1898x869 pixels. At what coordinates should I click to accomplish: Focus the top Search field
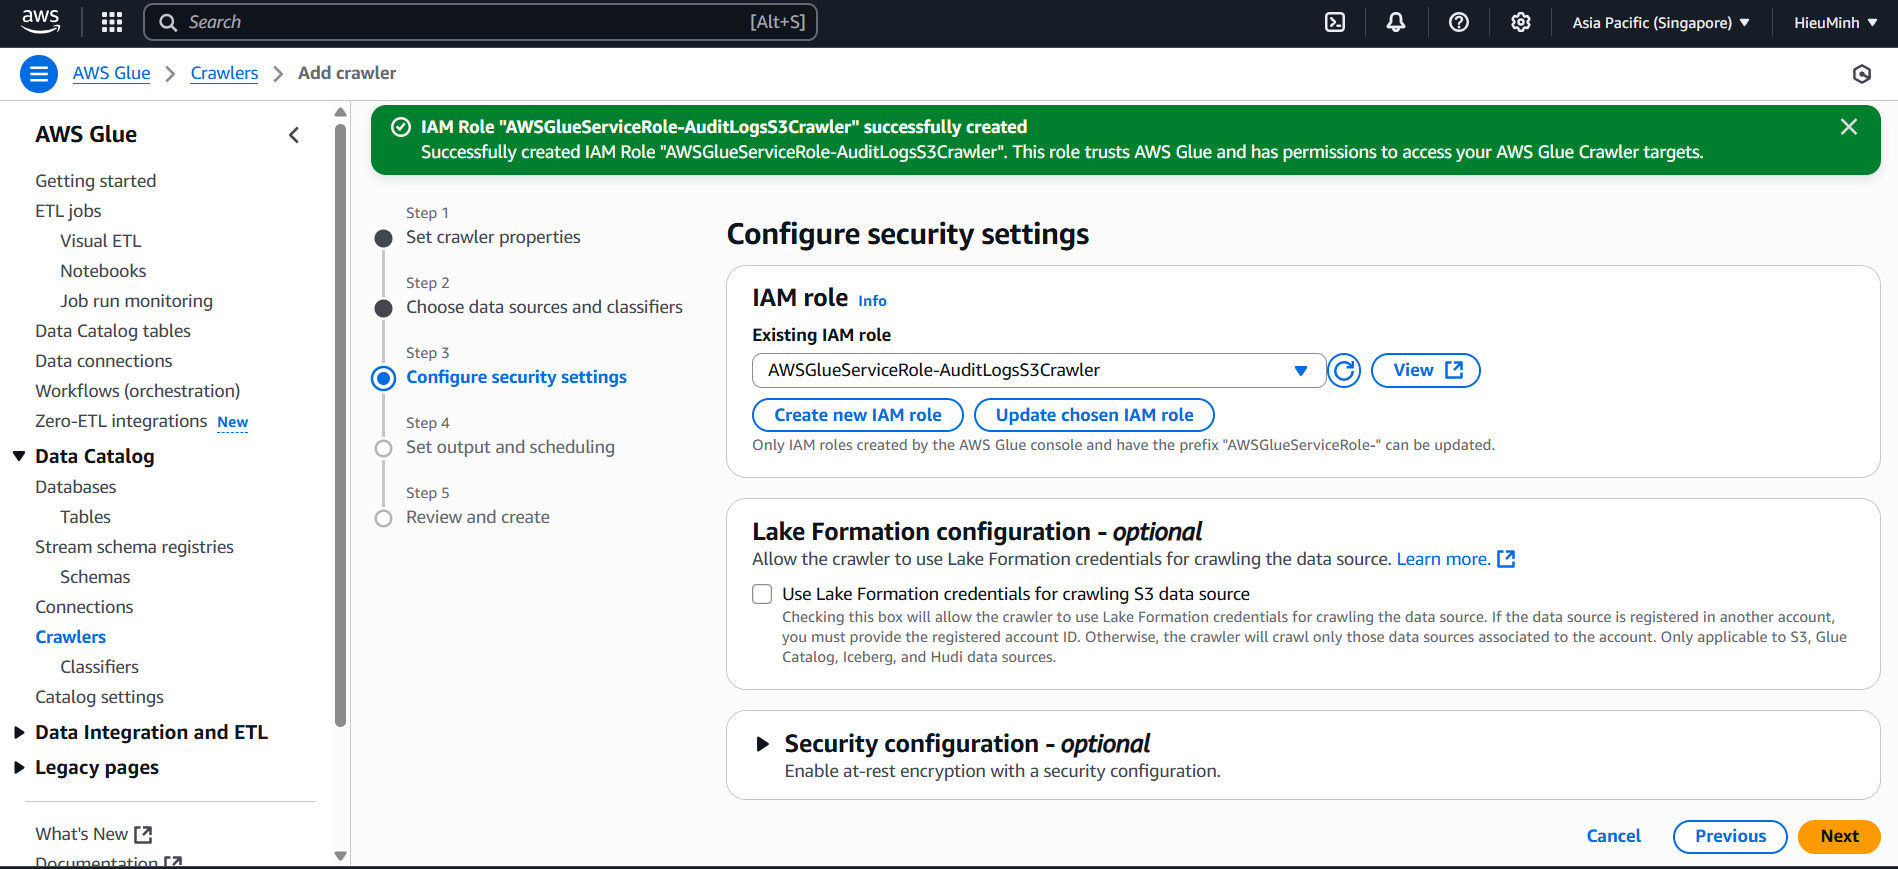point(481,22)
